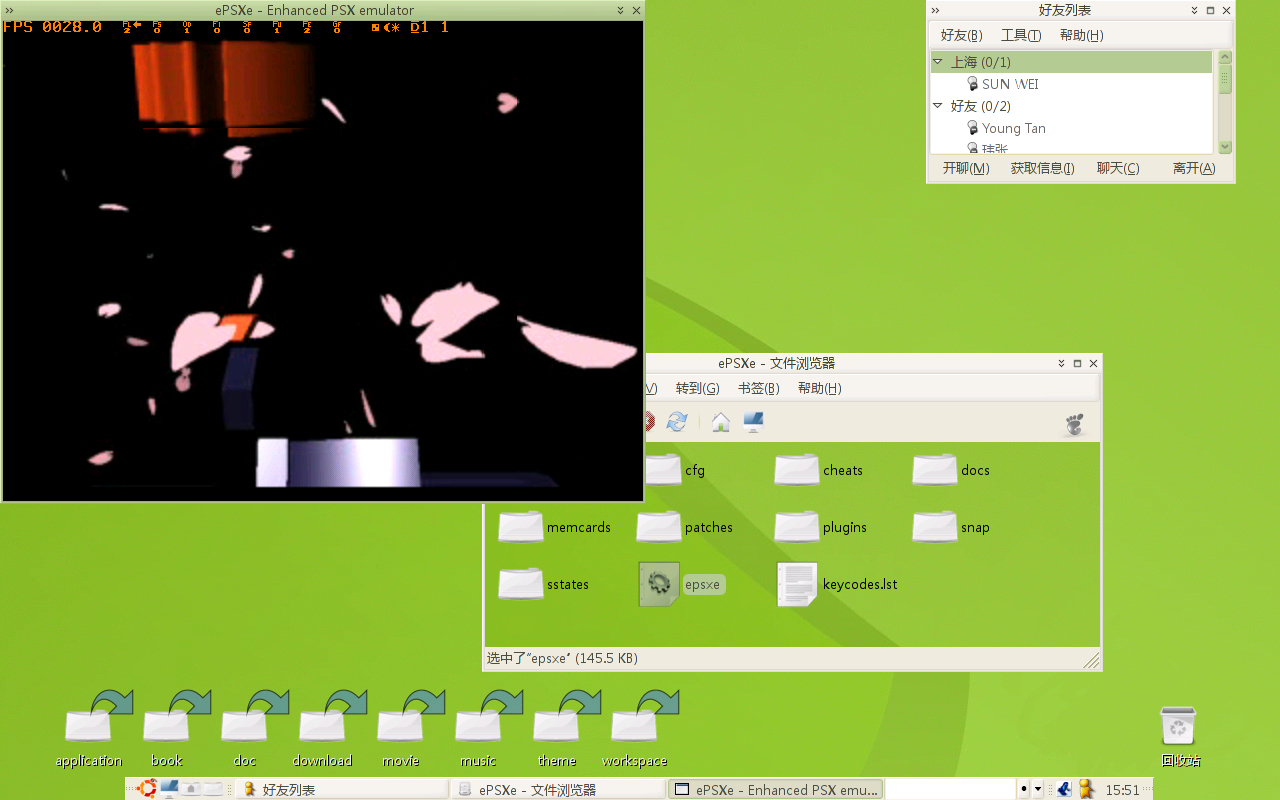
Task: Click the Ubuntu logo menu in the panel
Action: point(148,789)
